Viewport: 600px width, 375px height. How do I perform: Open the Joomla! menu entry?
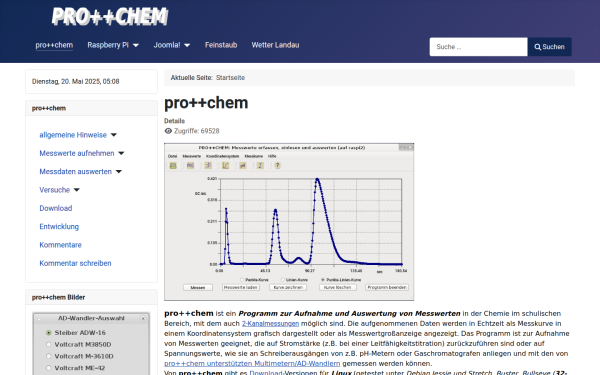[x=167, y=45]
